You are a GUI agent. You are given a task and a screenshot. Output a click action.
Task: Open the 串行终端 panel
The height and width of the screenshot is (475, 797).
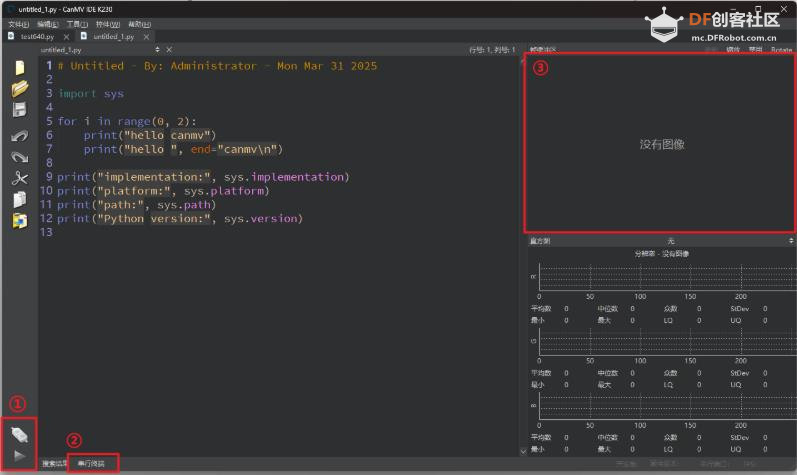click(92, 464)
